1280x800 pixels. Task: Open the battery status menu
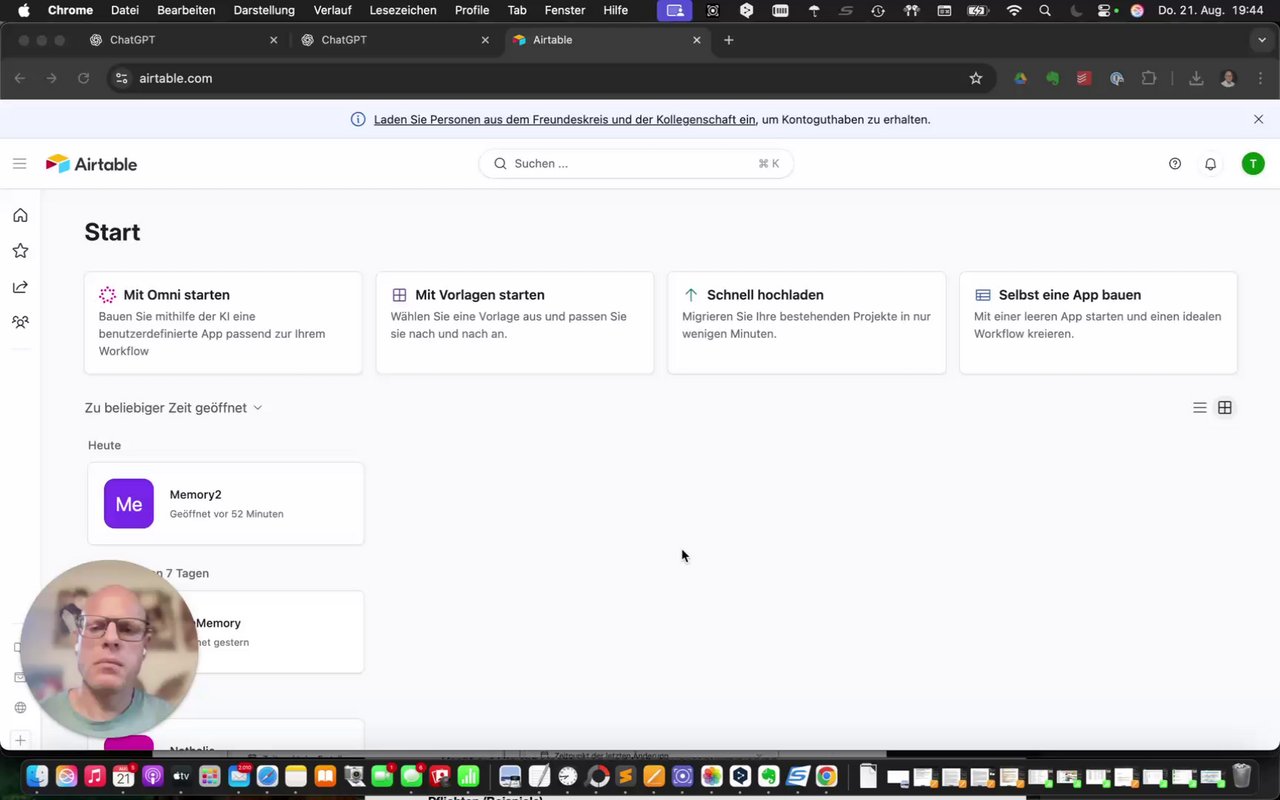pos(979,10)
